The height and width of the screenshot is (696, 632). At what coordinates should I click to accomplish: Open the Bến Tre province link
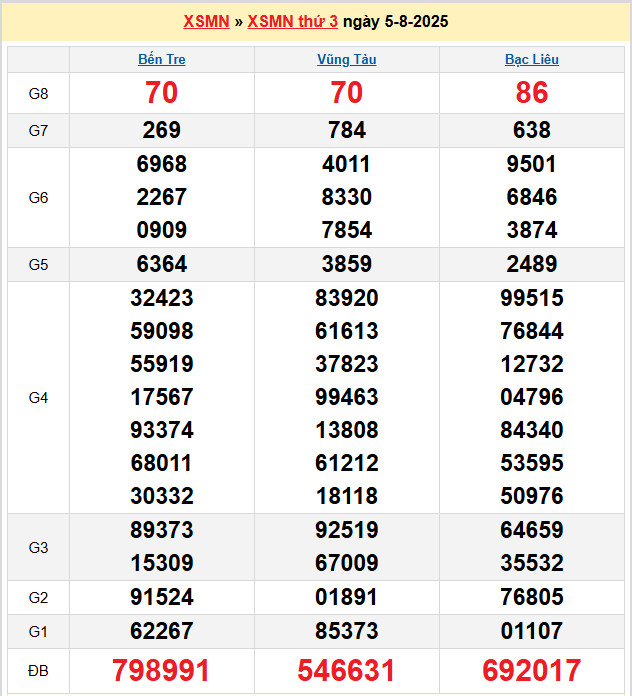162,59
